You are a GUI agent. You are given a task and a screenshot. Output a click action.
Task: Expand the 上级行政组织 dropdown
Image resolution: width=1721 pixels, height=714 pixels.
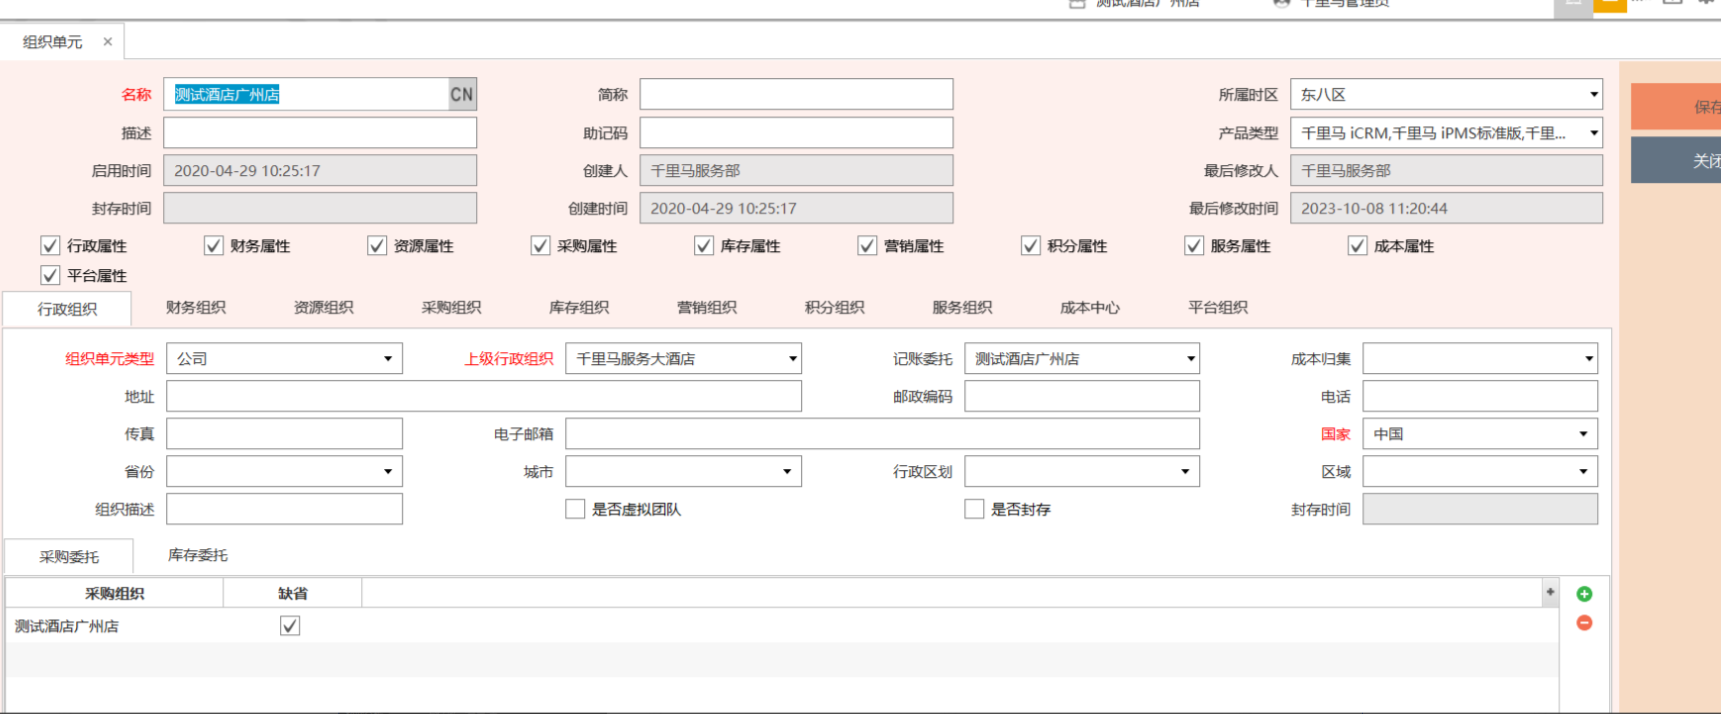click(792, 359)
